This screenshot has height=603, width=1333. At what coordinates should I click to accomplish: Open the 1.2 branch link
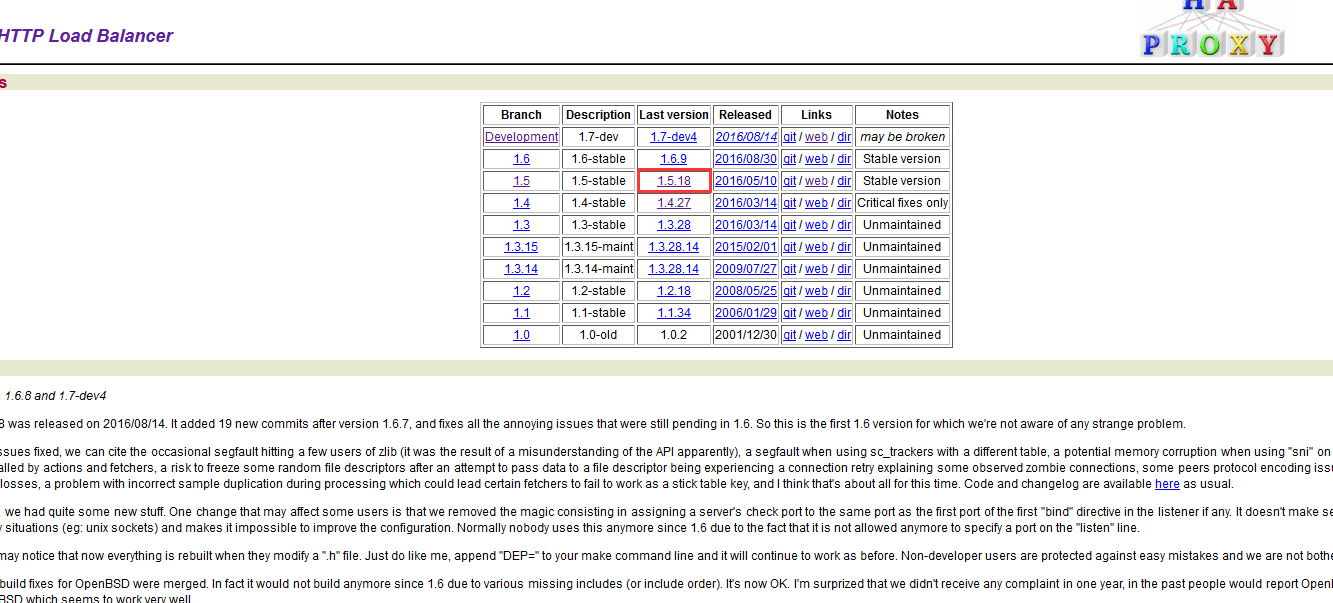(521, 291)
